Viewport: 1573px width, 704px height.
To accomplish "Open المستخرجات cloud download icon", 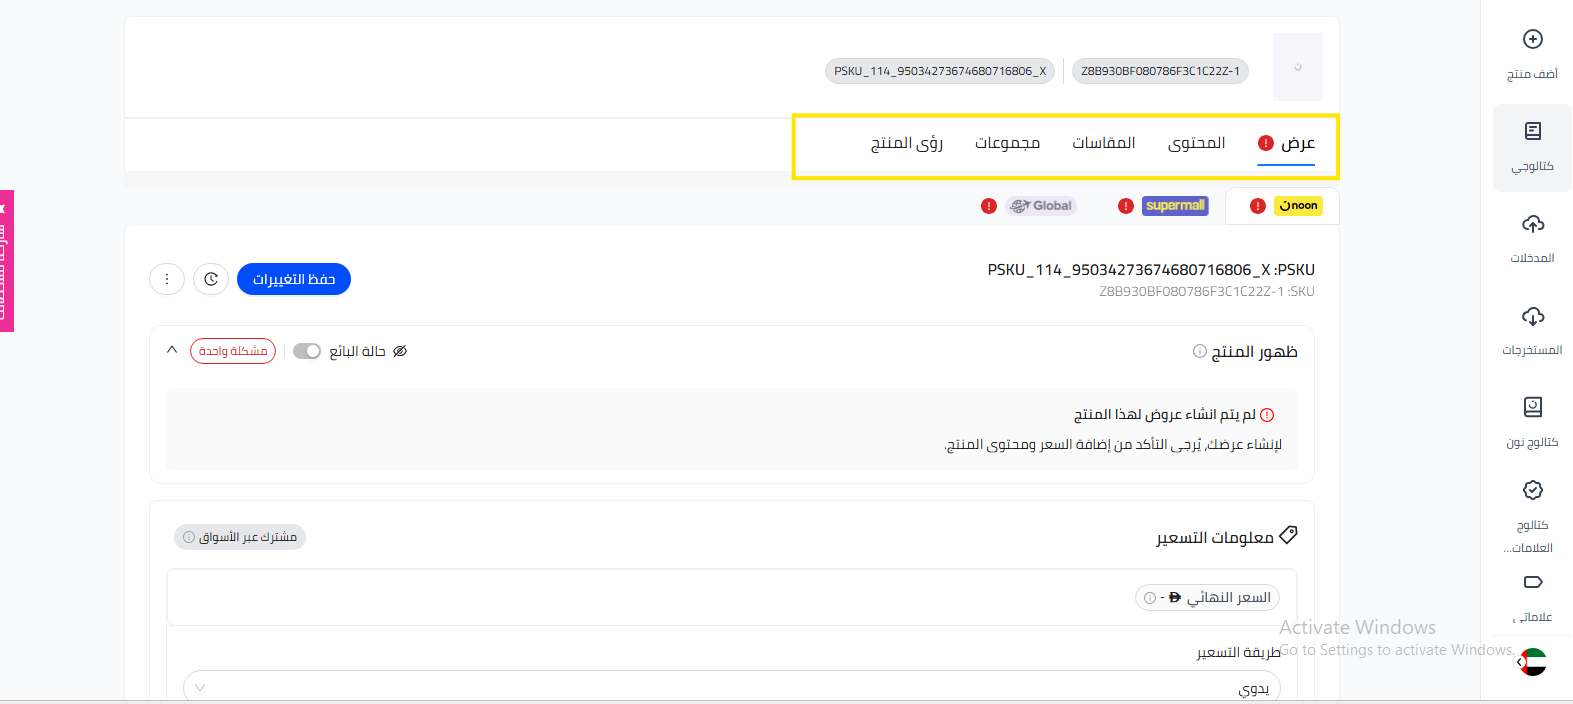I will [x=1532, y=317].
